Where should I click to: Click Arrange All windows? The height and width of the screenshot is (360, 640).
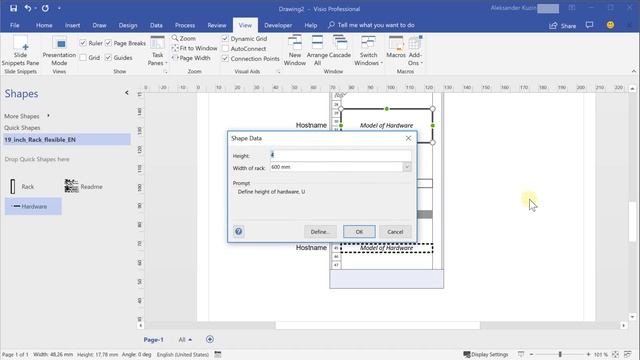[x=317, y=51]
